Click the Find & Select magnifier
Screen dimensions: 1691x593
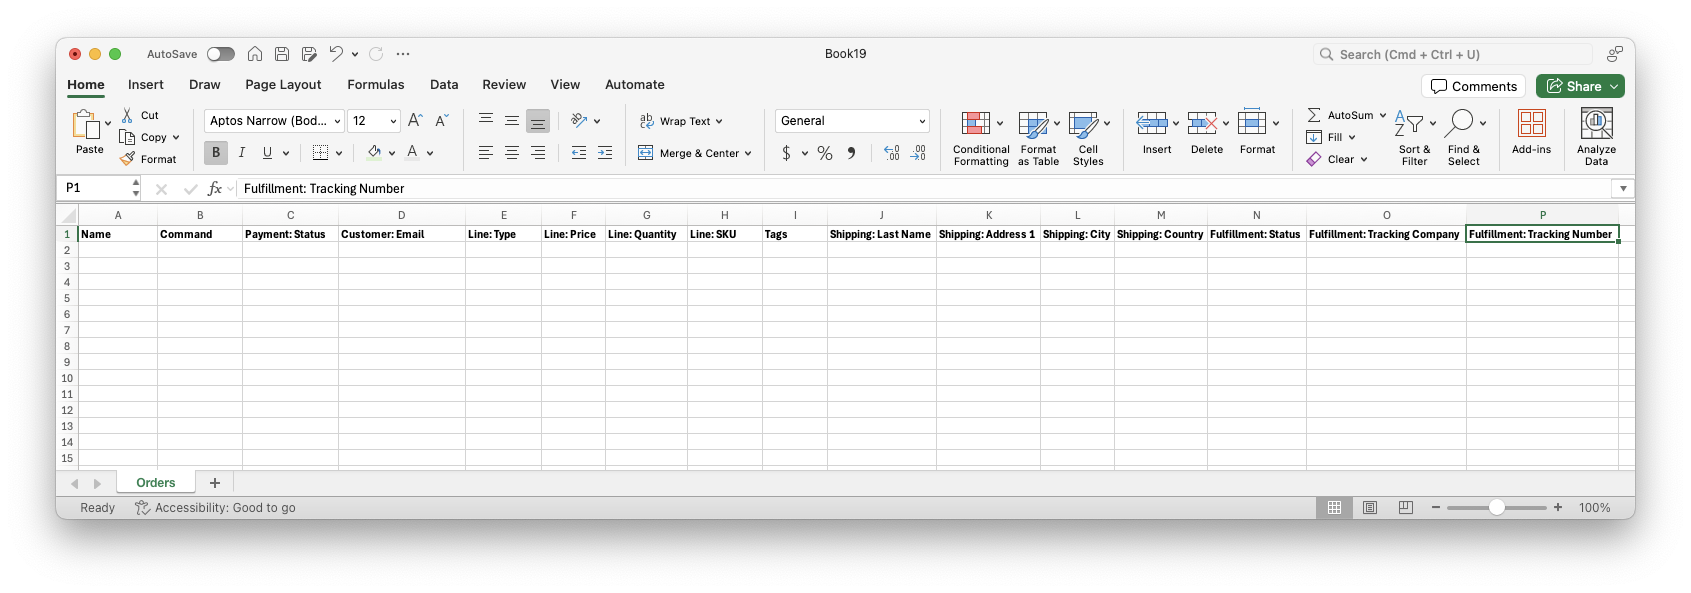click(1460, 124)
